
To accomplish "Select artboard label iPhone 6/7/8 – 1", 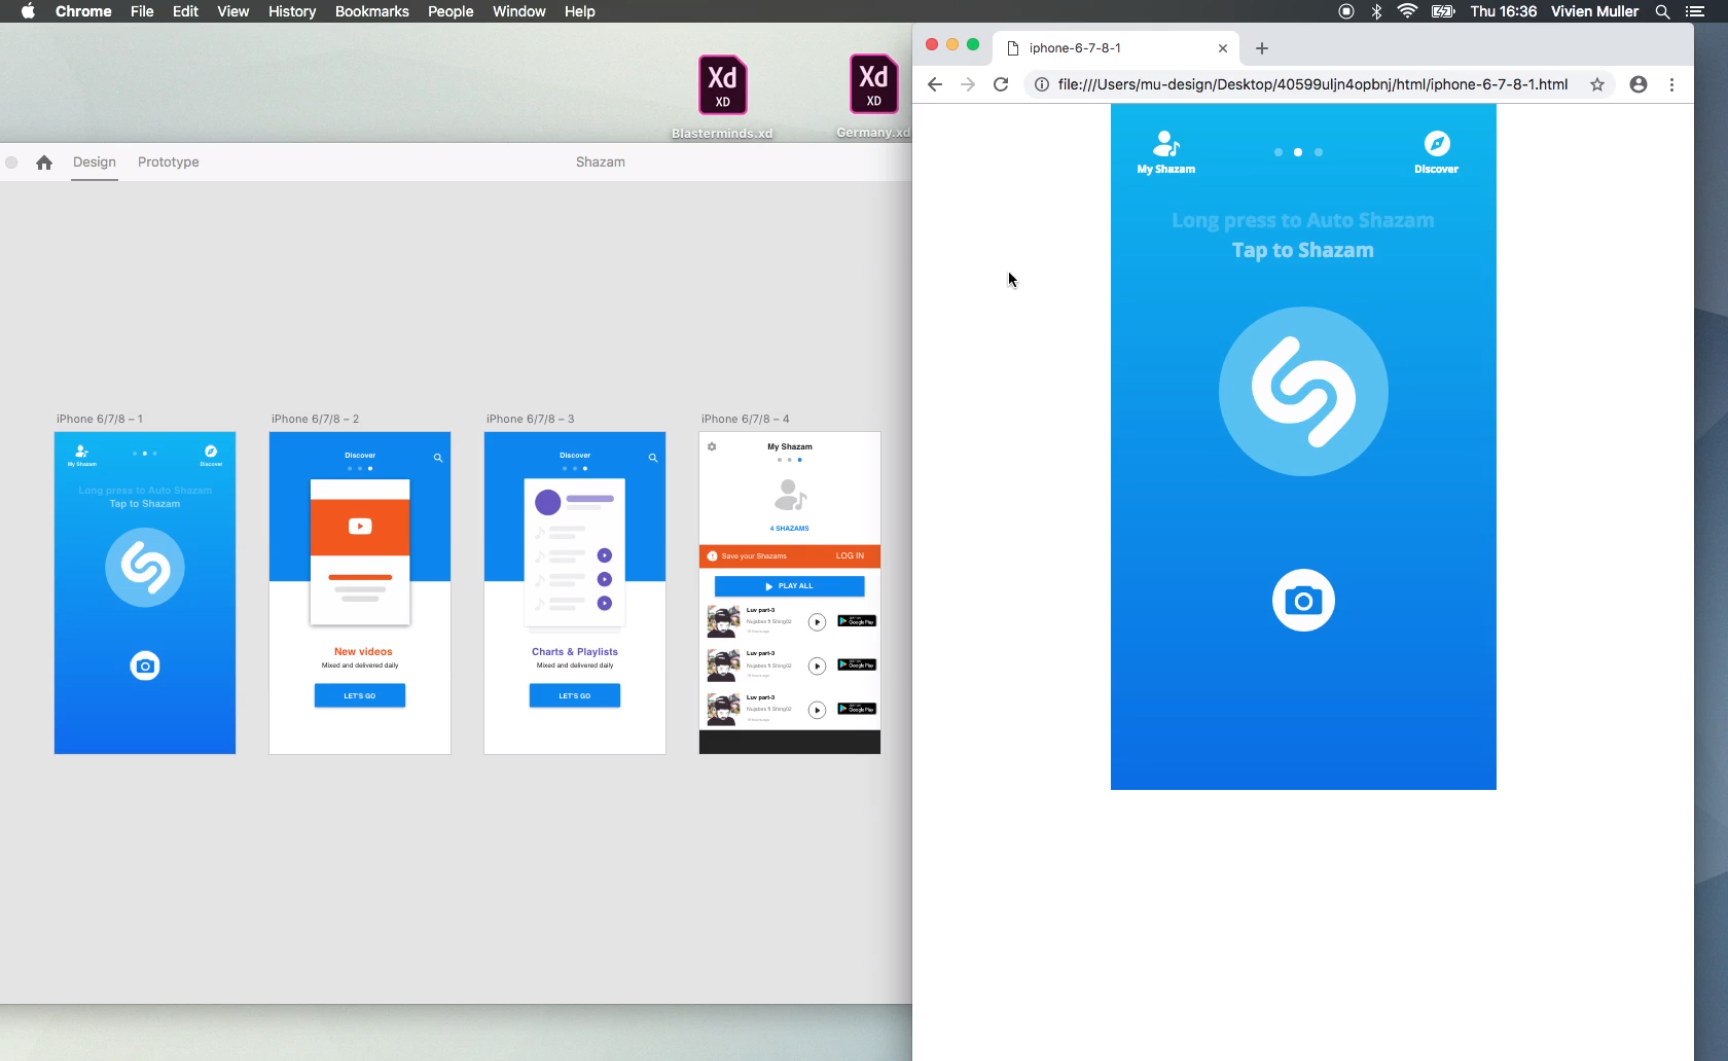I will 99,419.
